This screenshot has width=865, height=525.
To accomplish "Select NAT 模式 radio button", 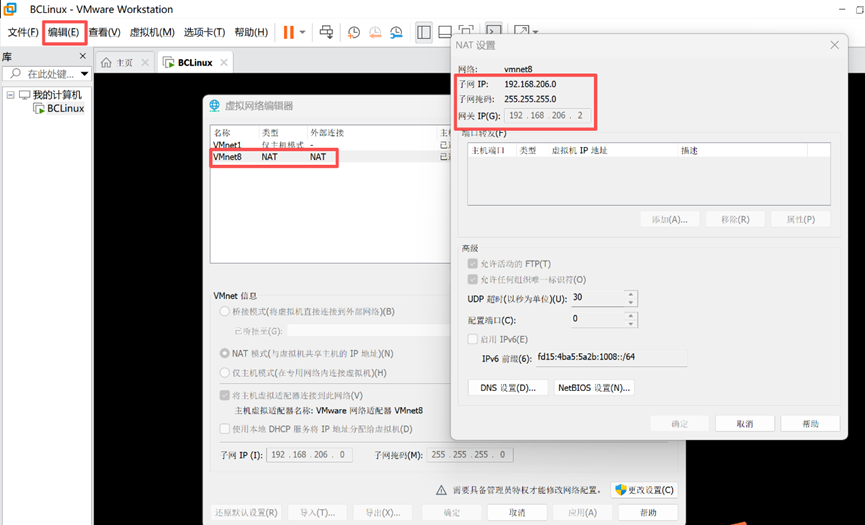I will tap(225, 353).
